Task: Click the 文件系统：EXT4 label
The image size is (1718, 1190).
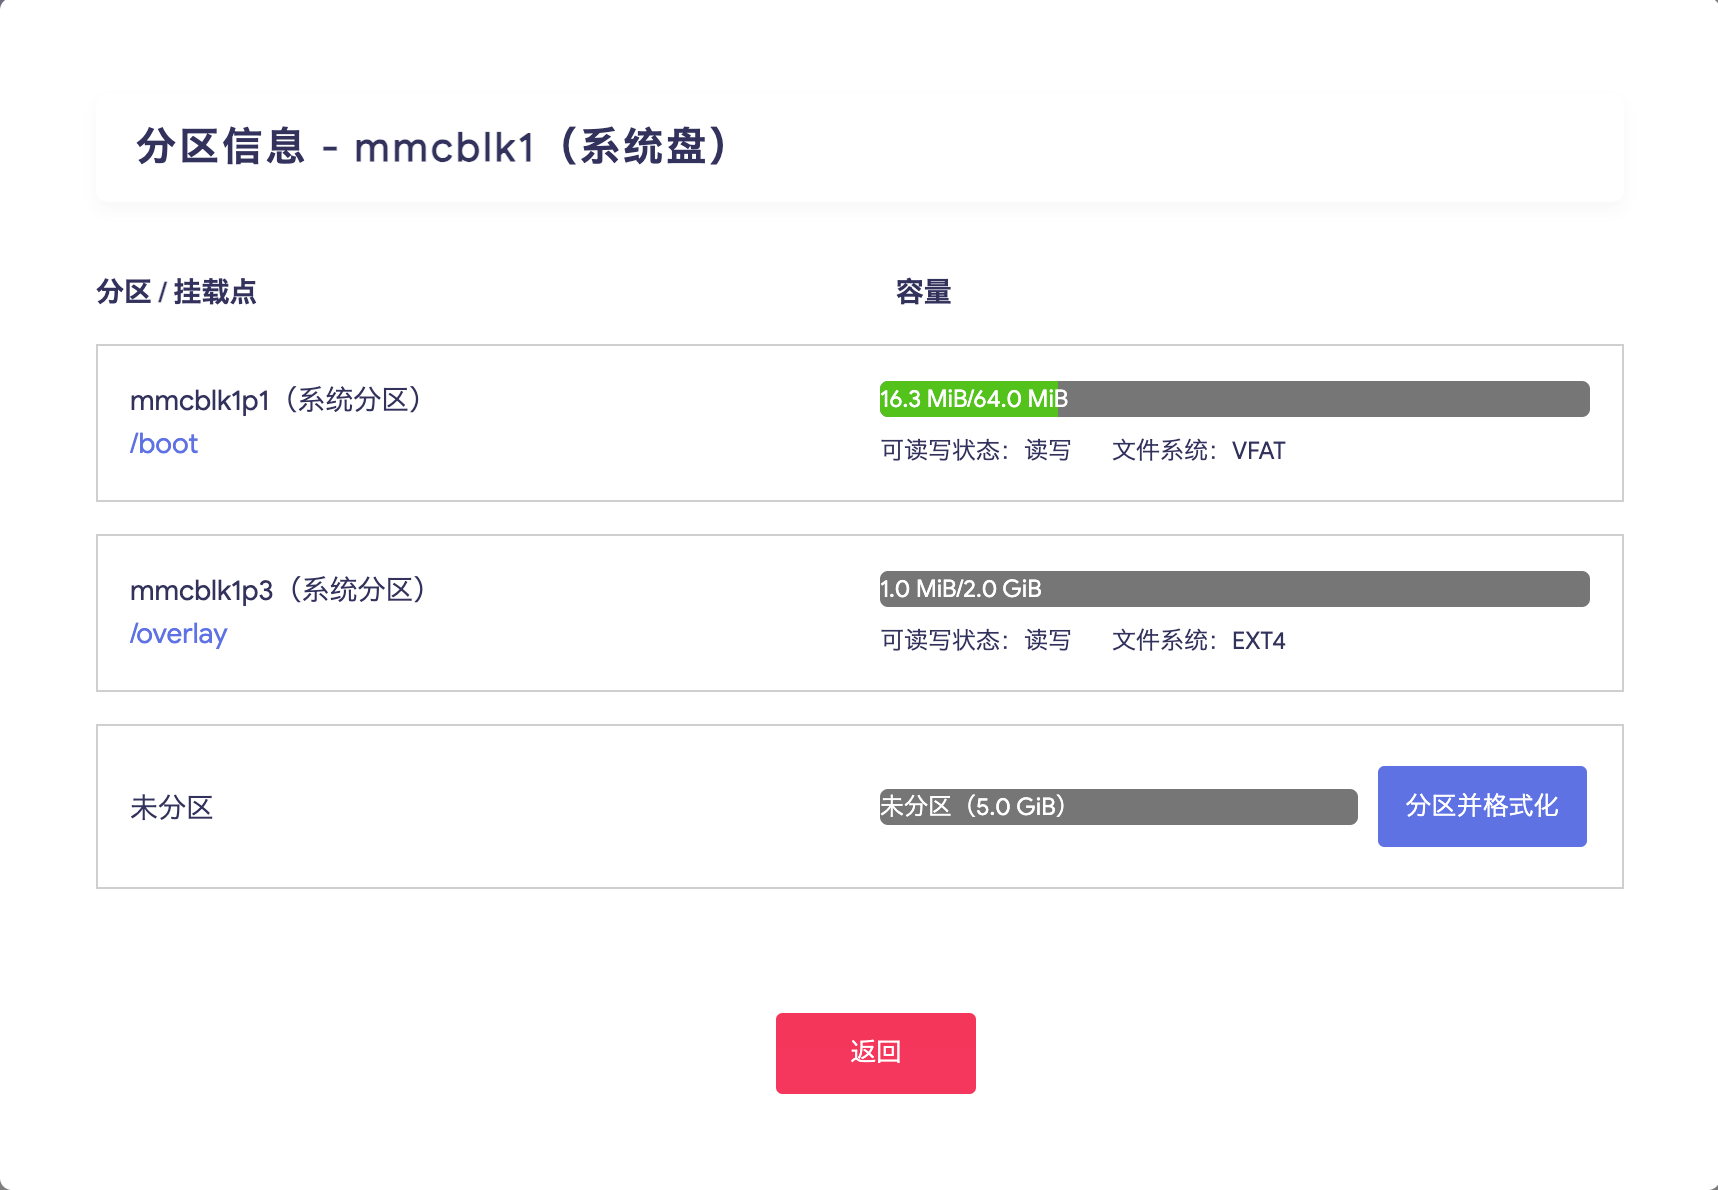Action: click(1198, 641)
